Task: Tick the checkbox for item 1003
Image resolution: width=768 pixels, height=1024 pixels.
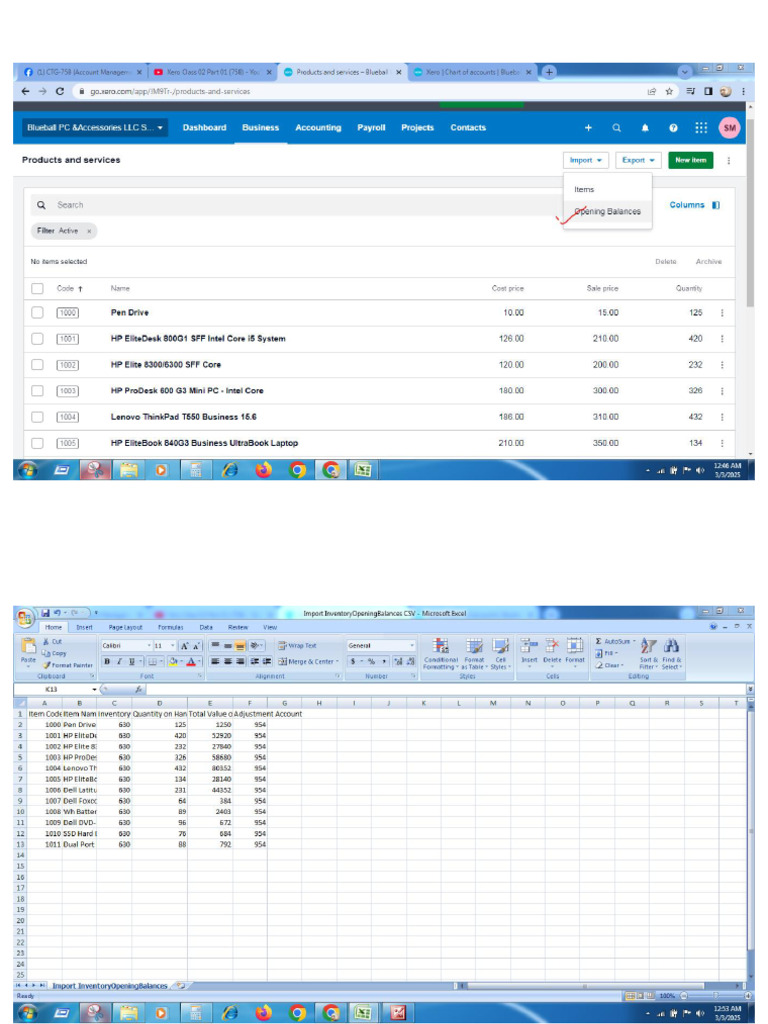Action: click(37, 391)
